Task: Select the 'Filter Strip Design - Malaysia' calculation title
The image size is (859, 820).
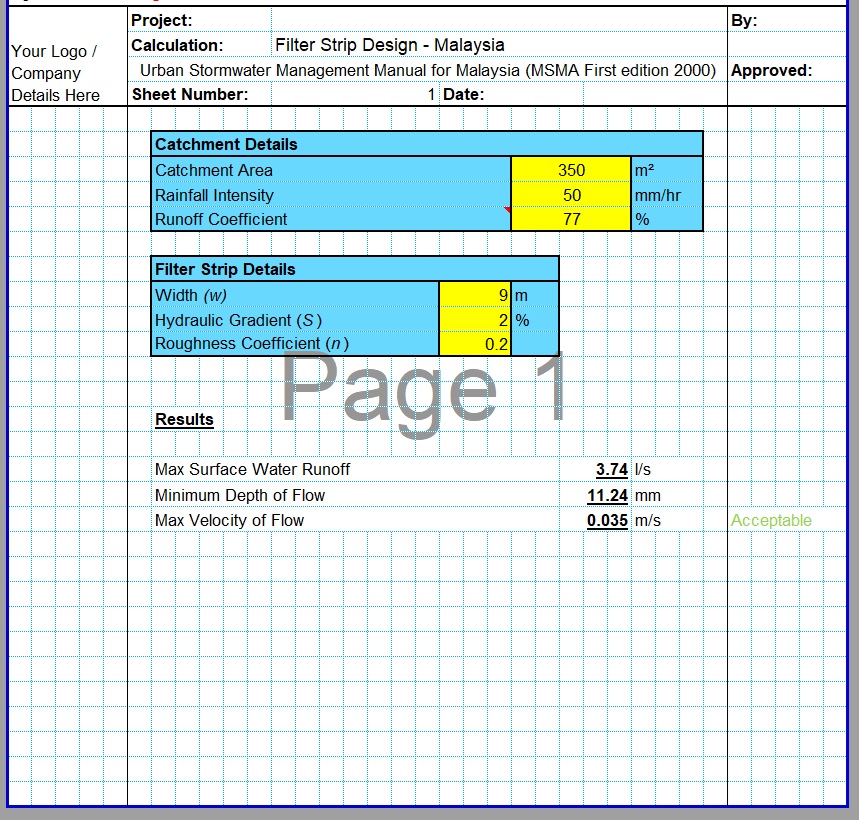Action: (389, 45)
